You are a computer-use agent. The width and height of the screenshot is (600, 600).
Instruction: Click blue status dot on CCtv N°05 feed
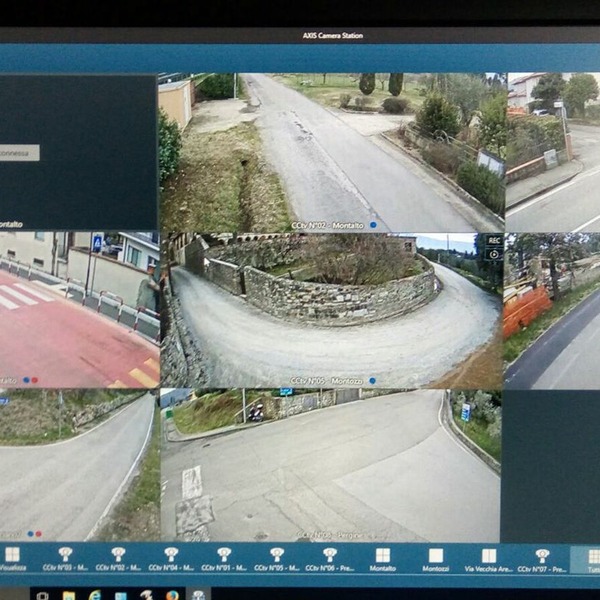(372, 381)
